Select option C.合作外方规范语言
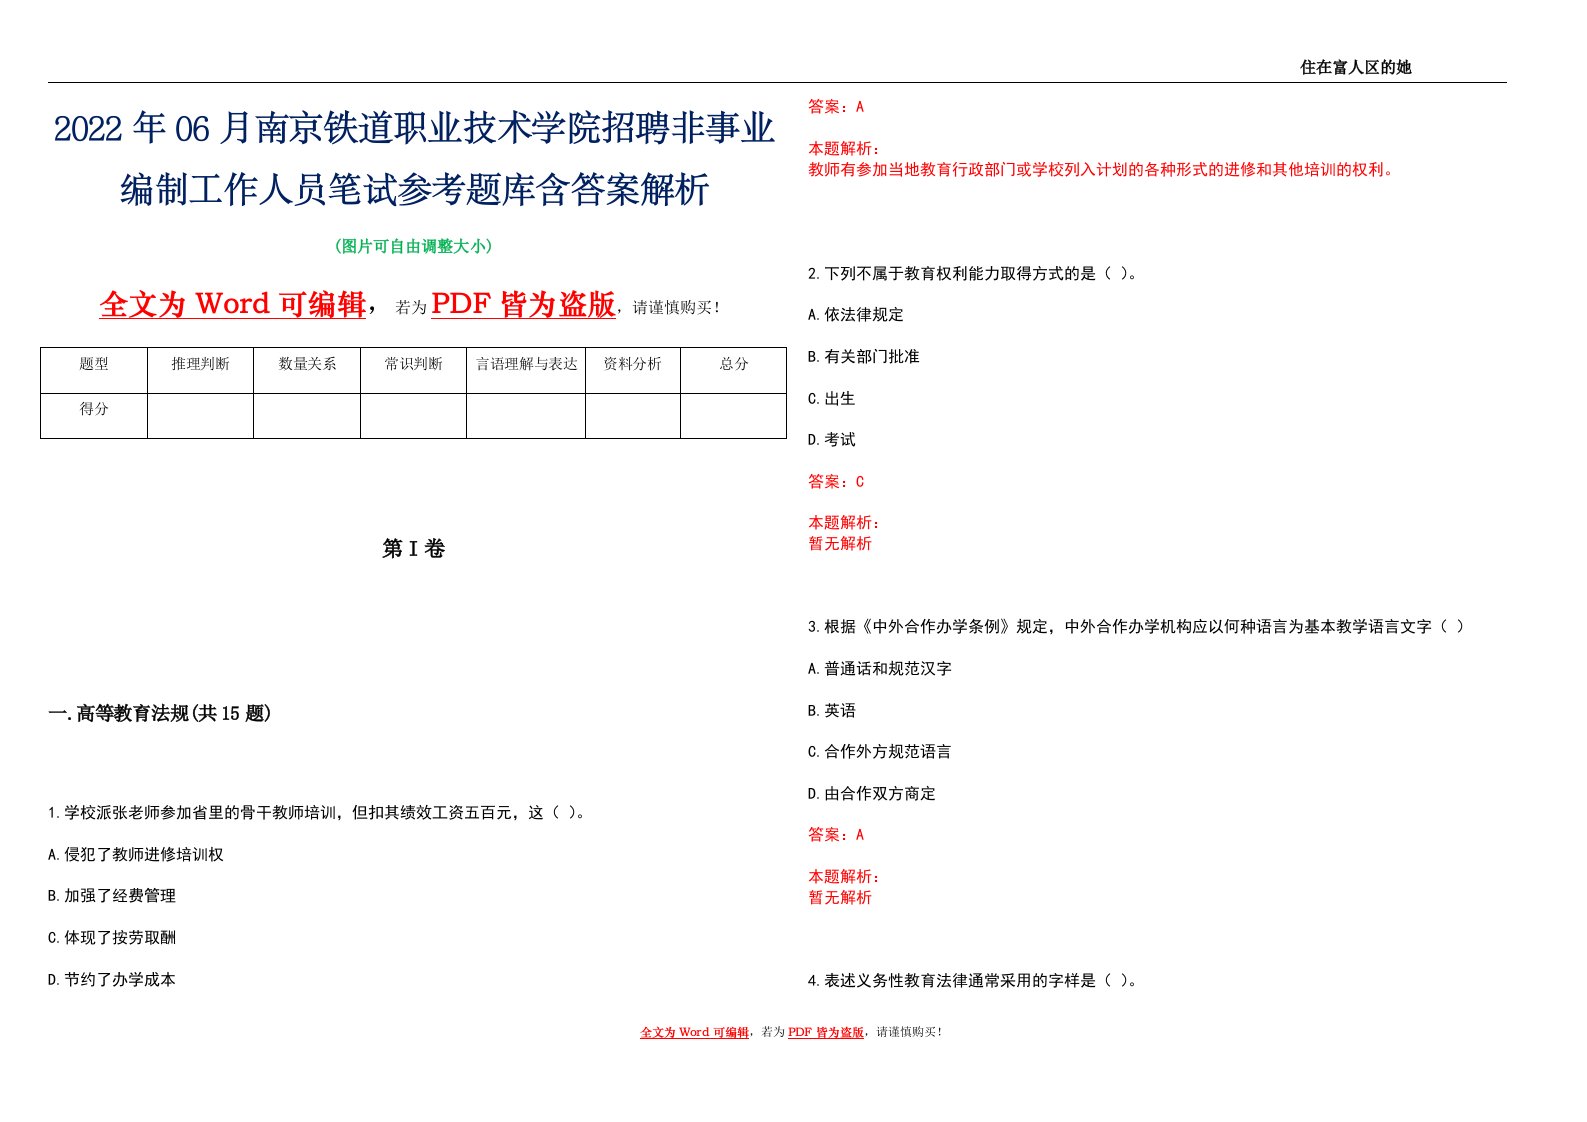The image size is (1587, 1122). [x=880, y=752]
